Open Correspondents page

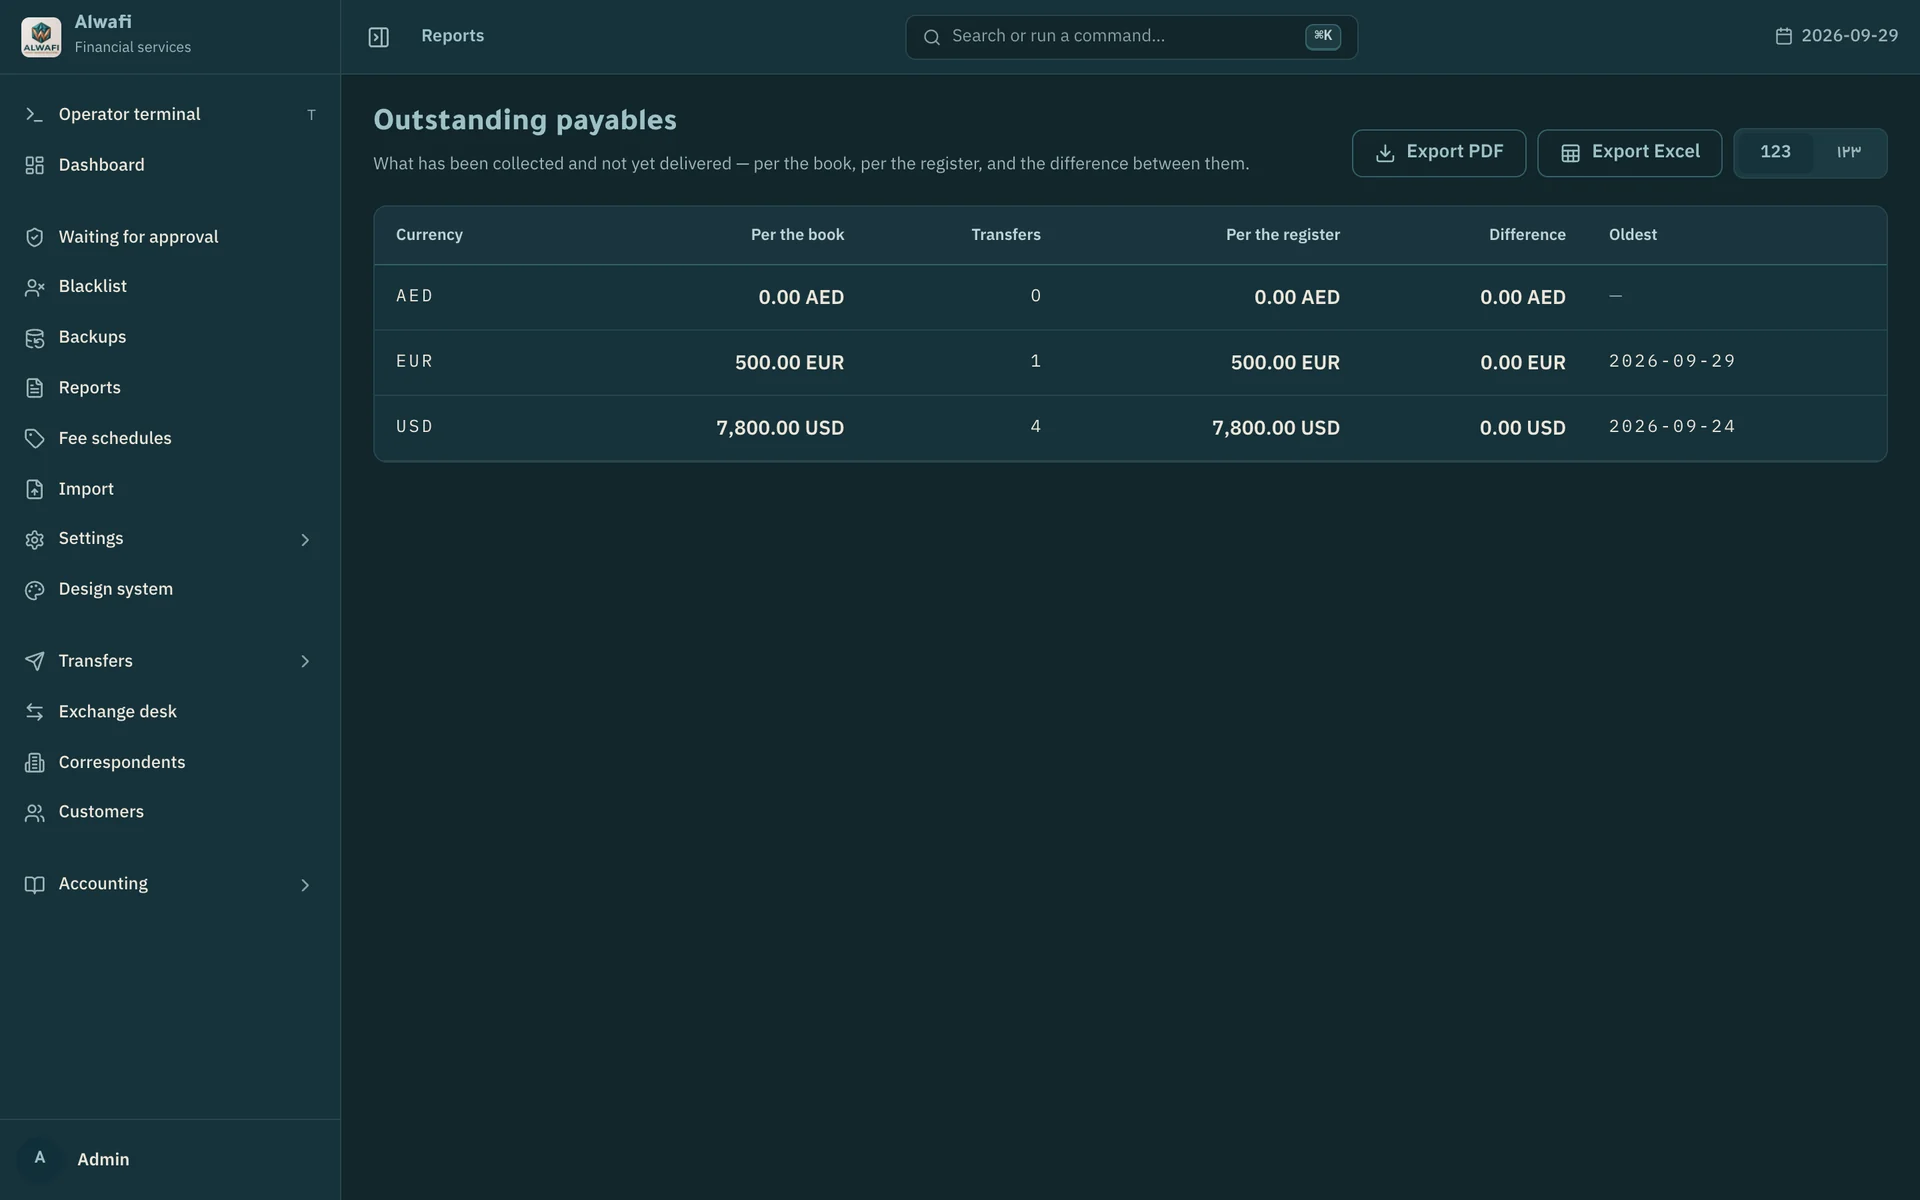170,763
